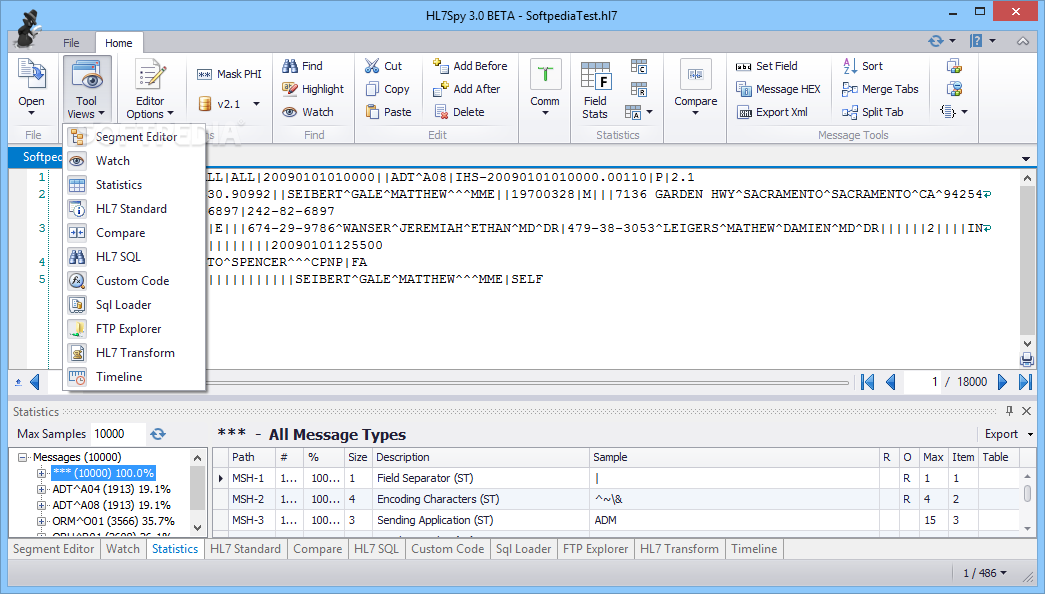The image size is (1045, 594).
Task: Click Delete in the Edit group
Action: point(459,112)
